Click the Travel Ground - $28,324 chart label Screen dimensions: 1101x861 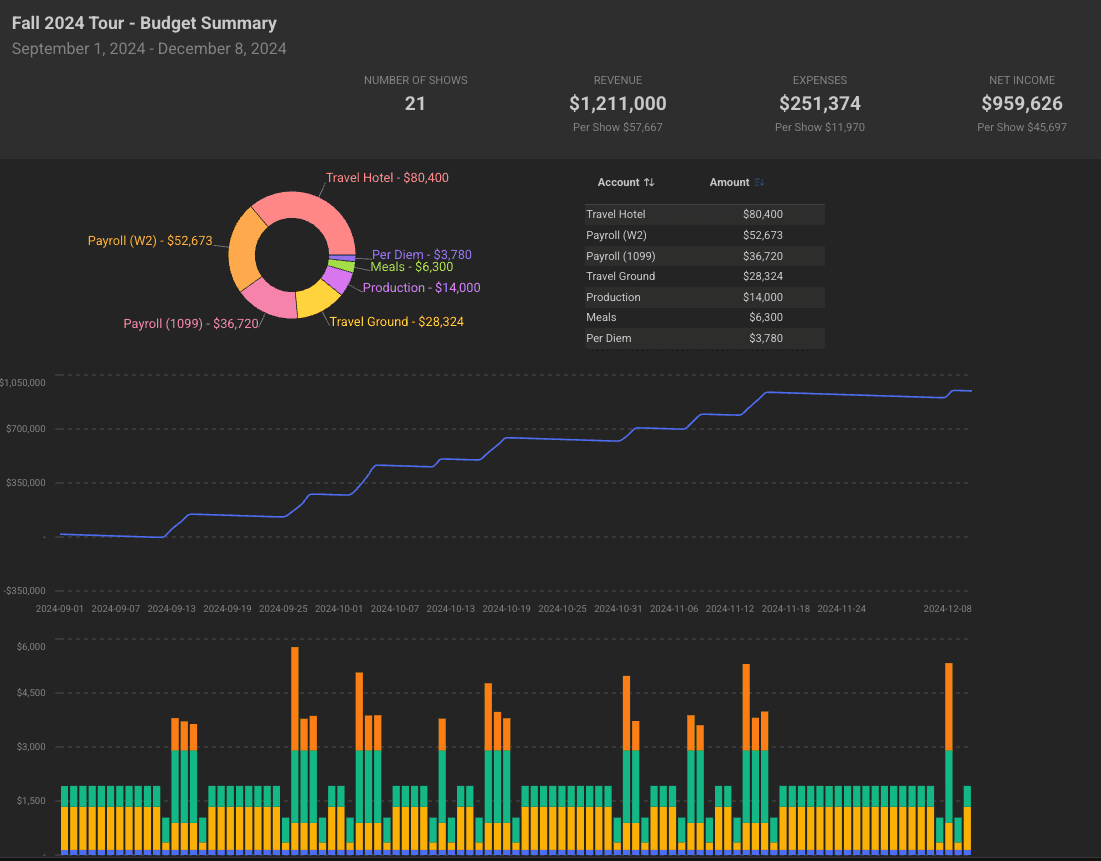tap(397, 322)
